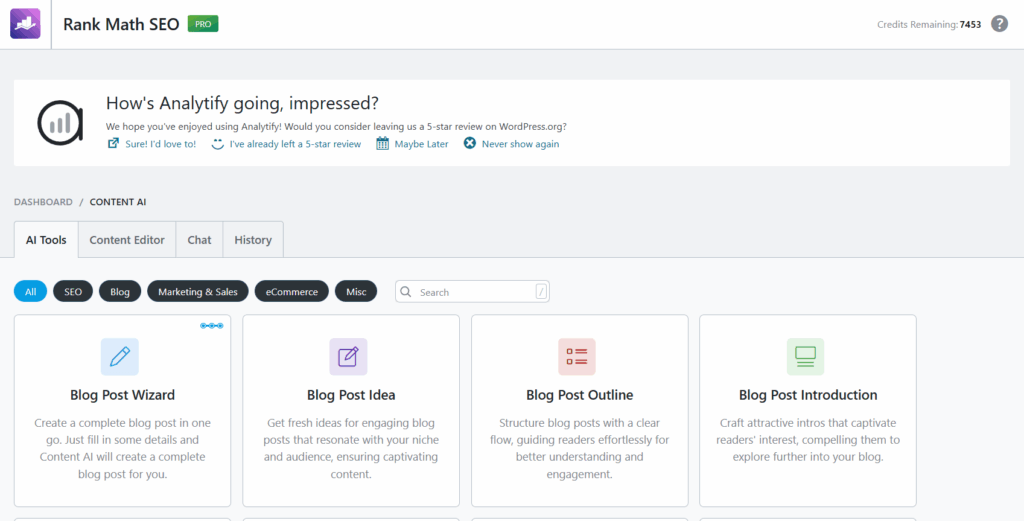Image resolution: width=1024 pixels, height=521 pixels.
Task: Filter tools by Marketing & Sales
Action: (198, 292)
